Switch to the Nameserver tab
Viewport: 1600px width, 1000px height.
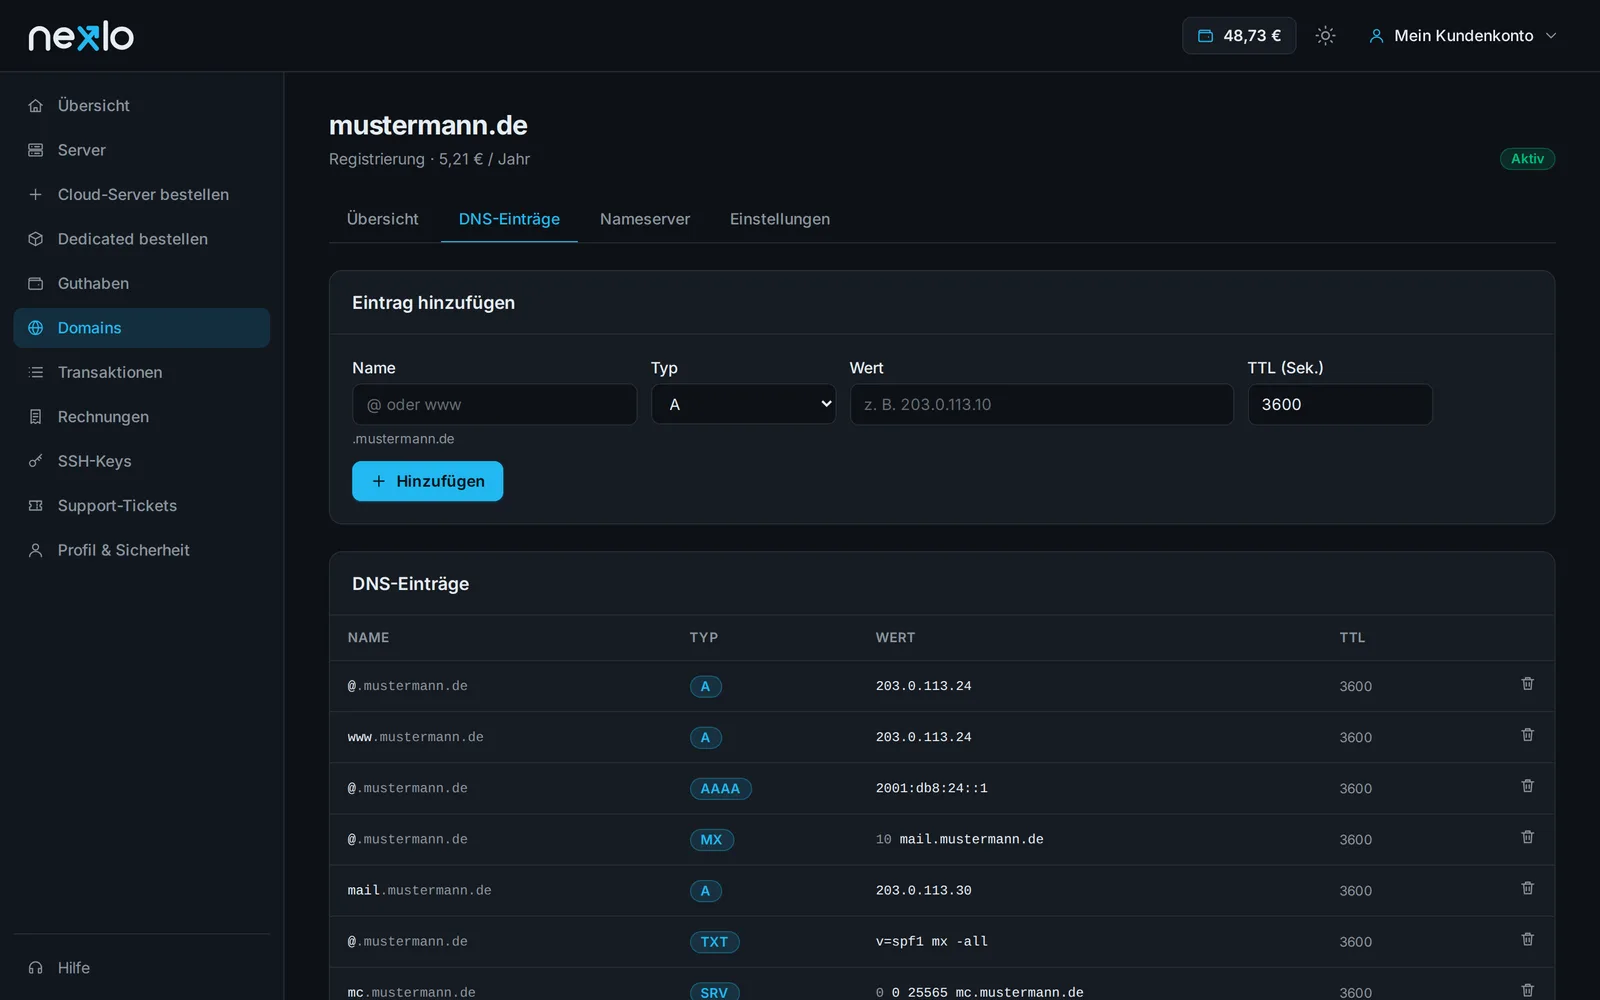click(645, 219)
